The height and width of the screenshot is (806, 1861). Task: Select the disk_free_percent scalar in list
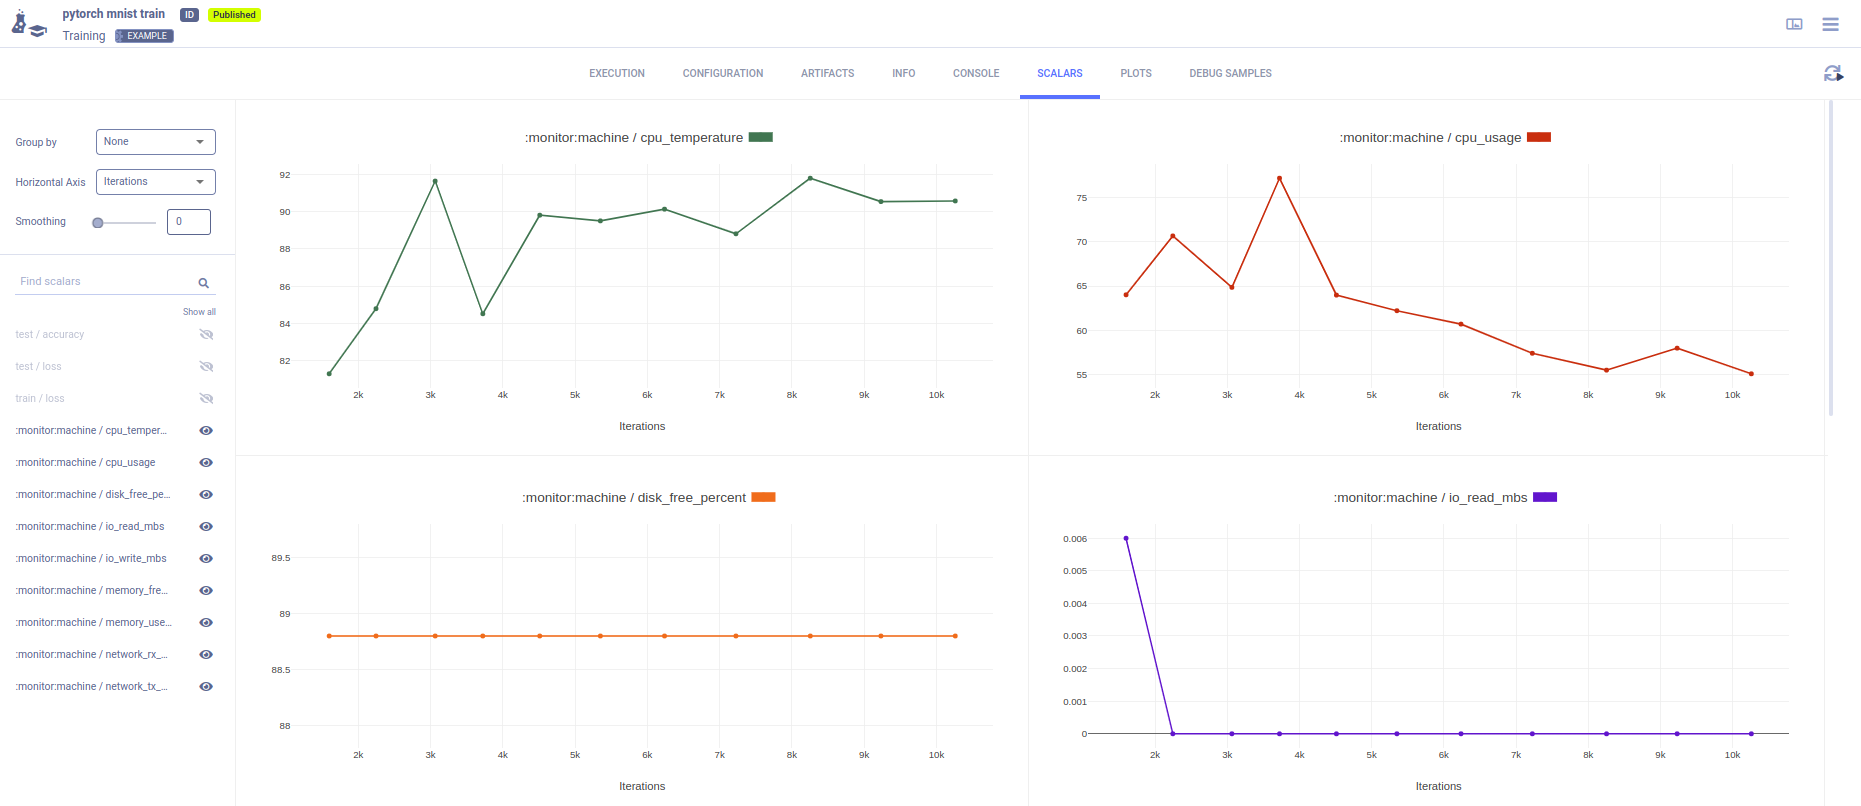pyautogui.click(x=93, y=495)
